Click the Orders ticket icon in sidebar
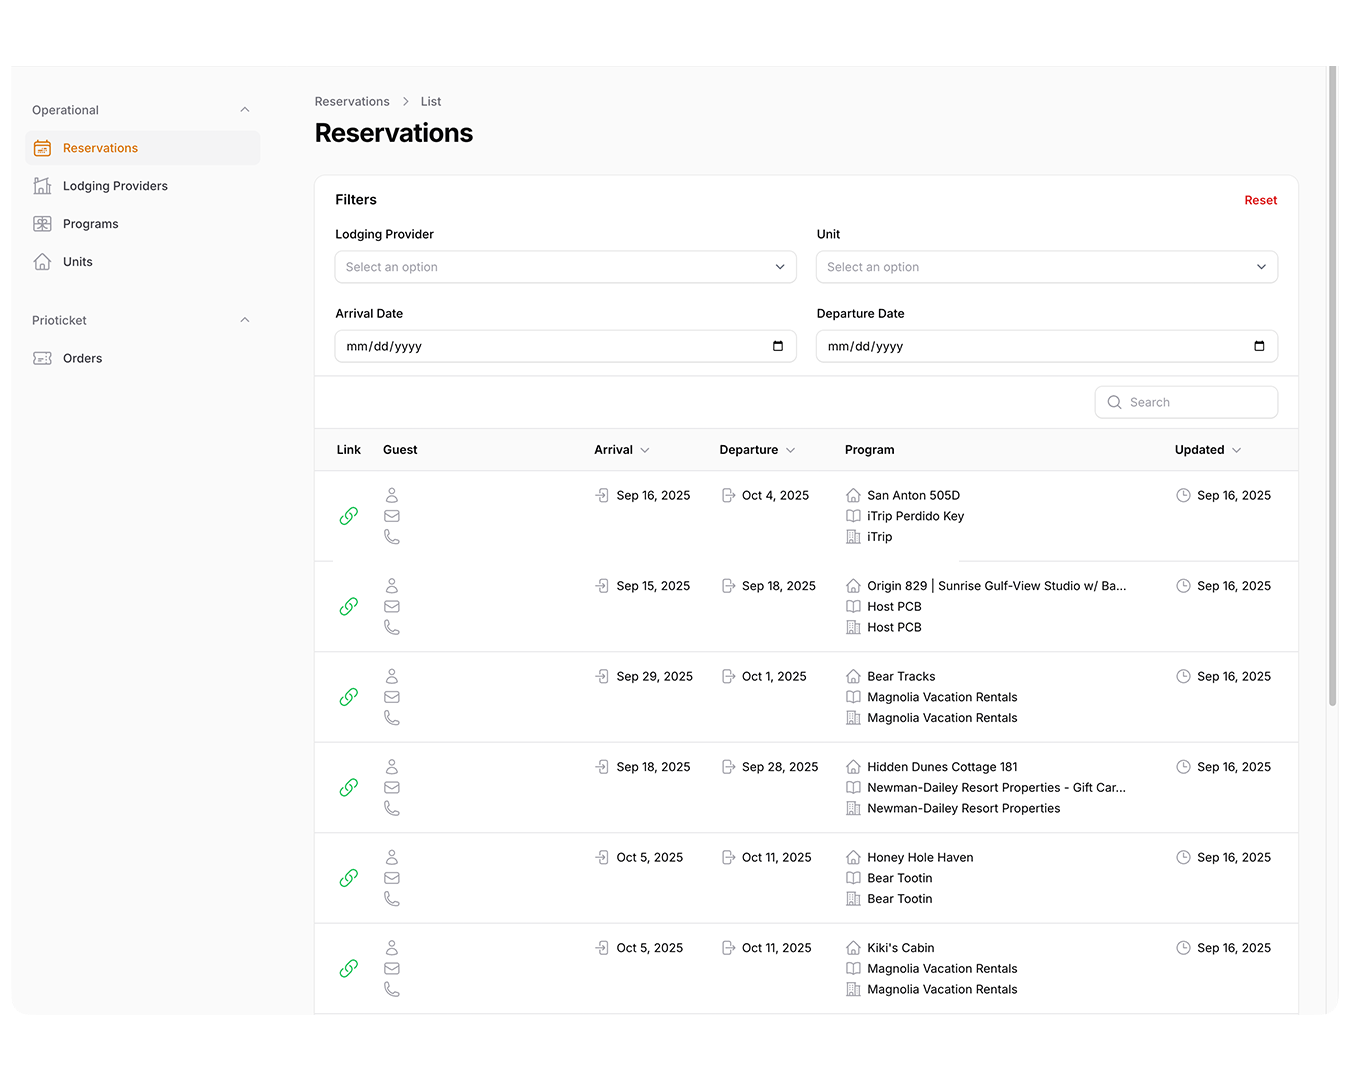Viewport: 1350px width, 1080px height. (42, 358)
